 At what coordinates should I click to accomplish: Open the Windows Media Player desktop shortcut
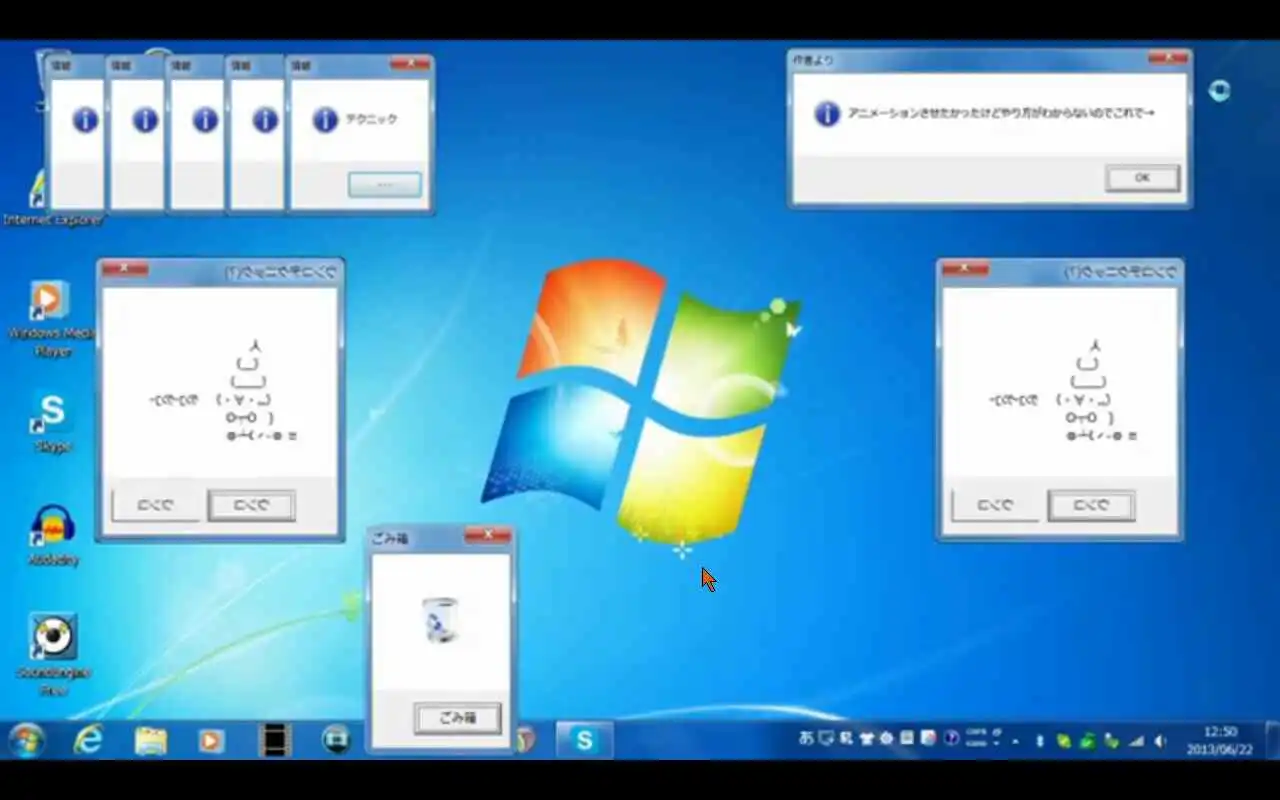tap(50, 320)
